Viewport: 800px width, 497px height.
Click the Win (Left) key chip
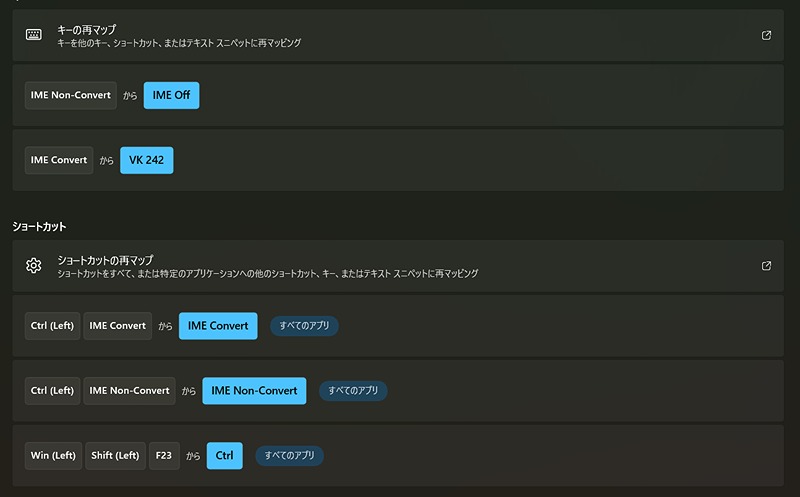click(x=53, y=456)
